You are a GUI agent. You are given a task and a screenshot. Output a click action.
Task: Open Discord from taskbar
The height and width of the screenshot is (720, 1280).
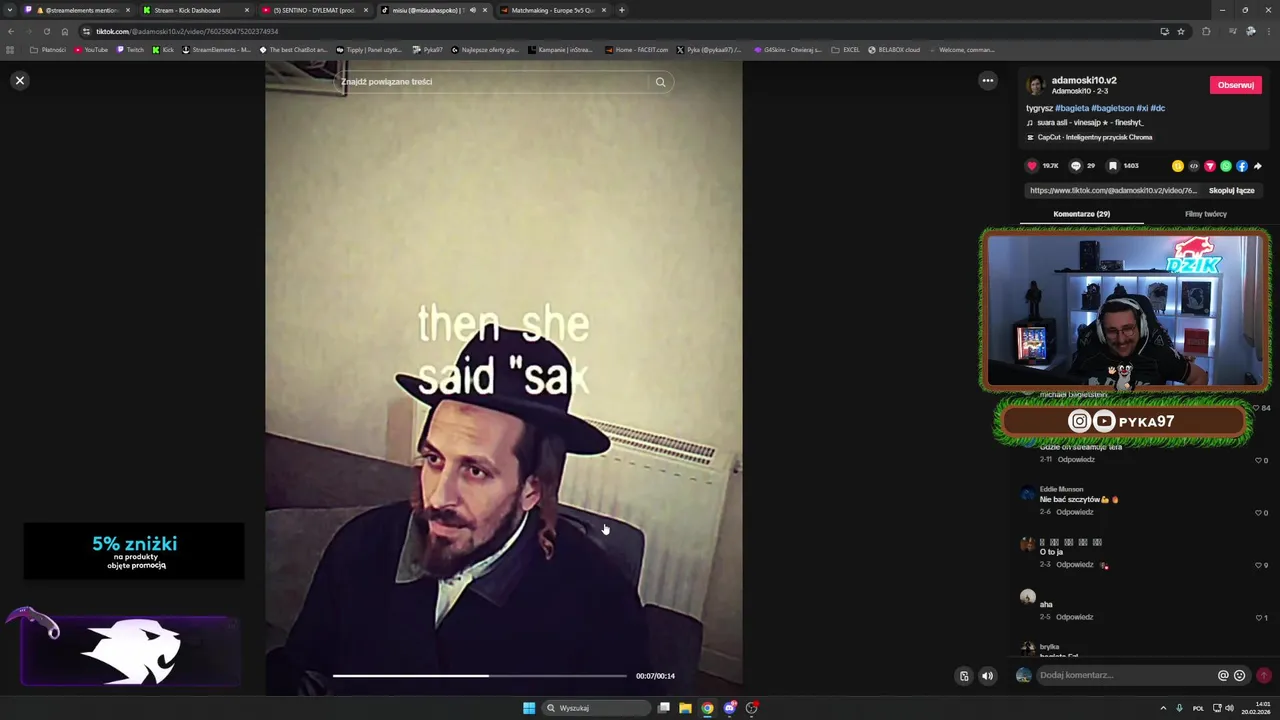click(x=730, y=708)
